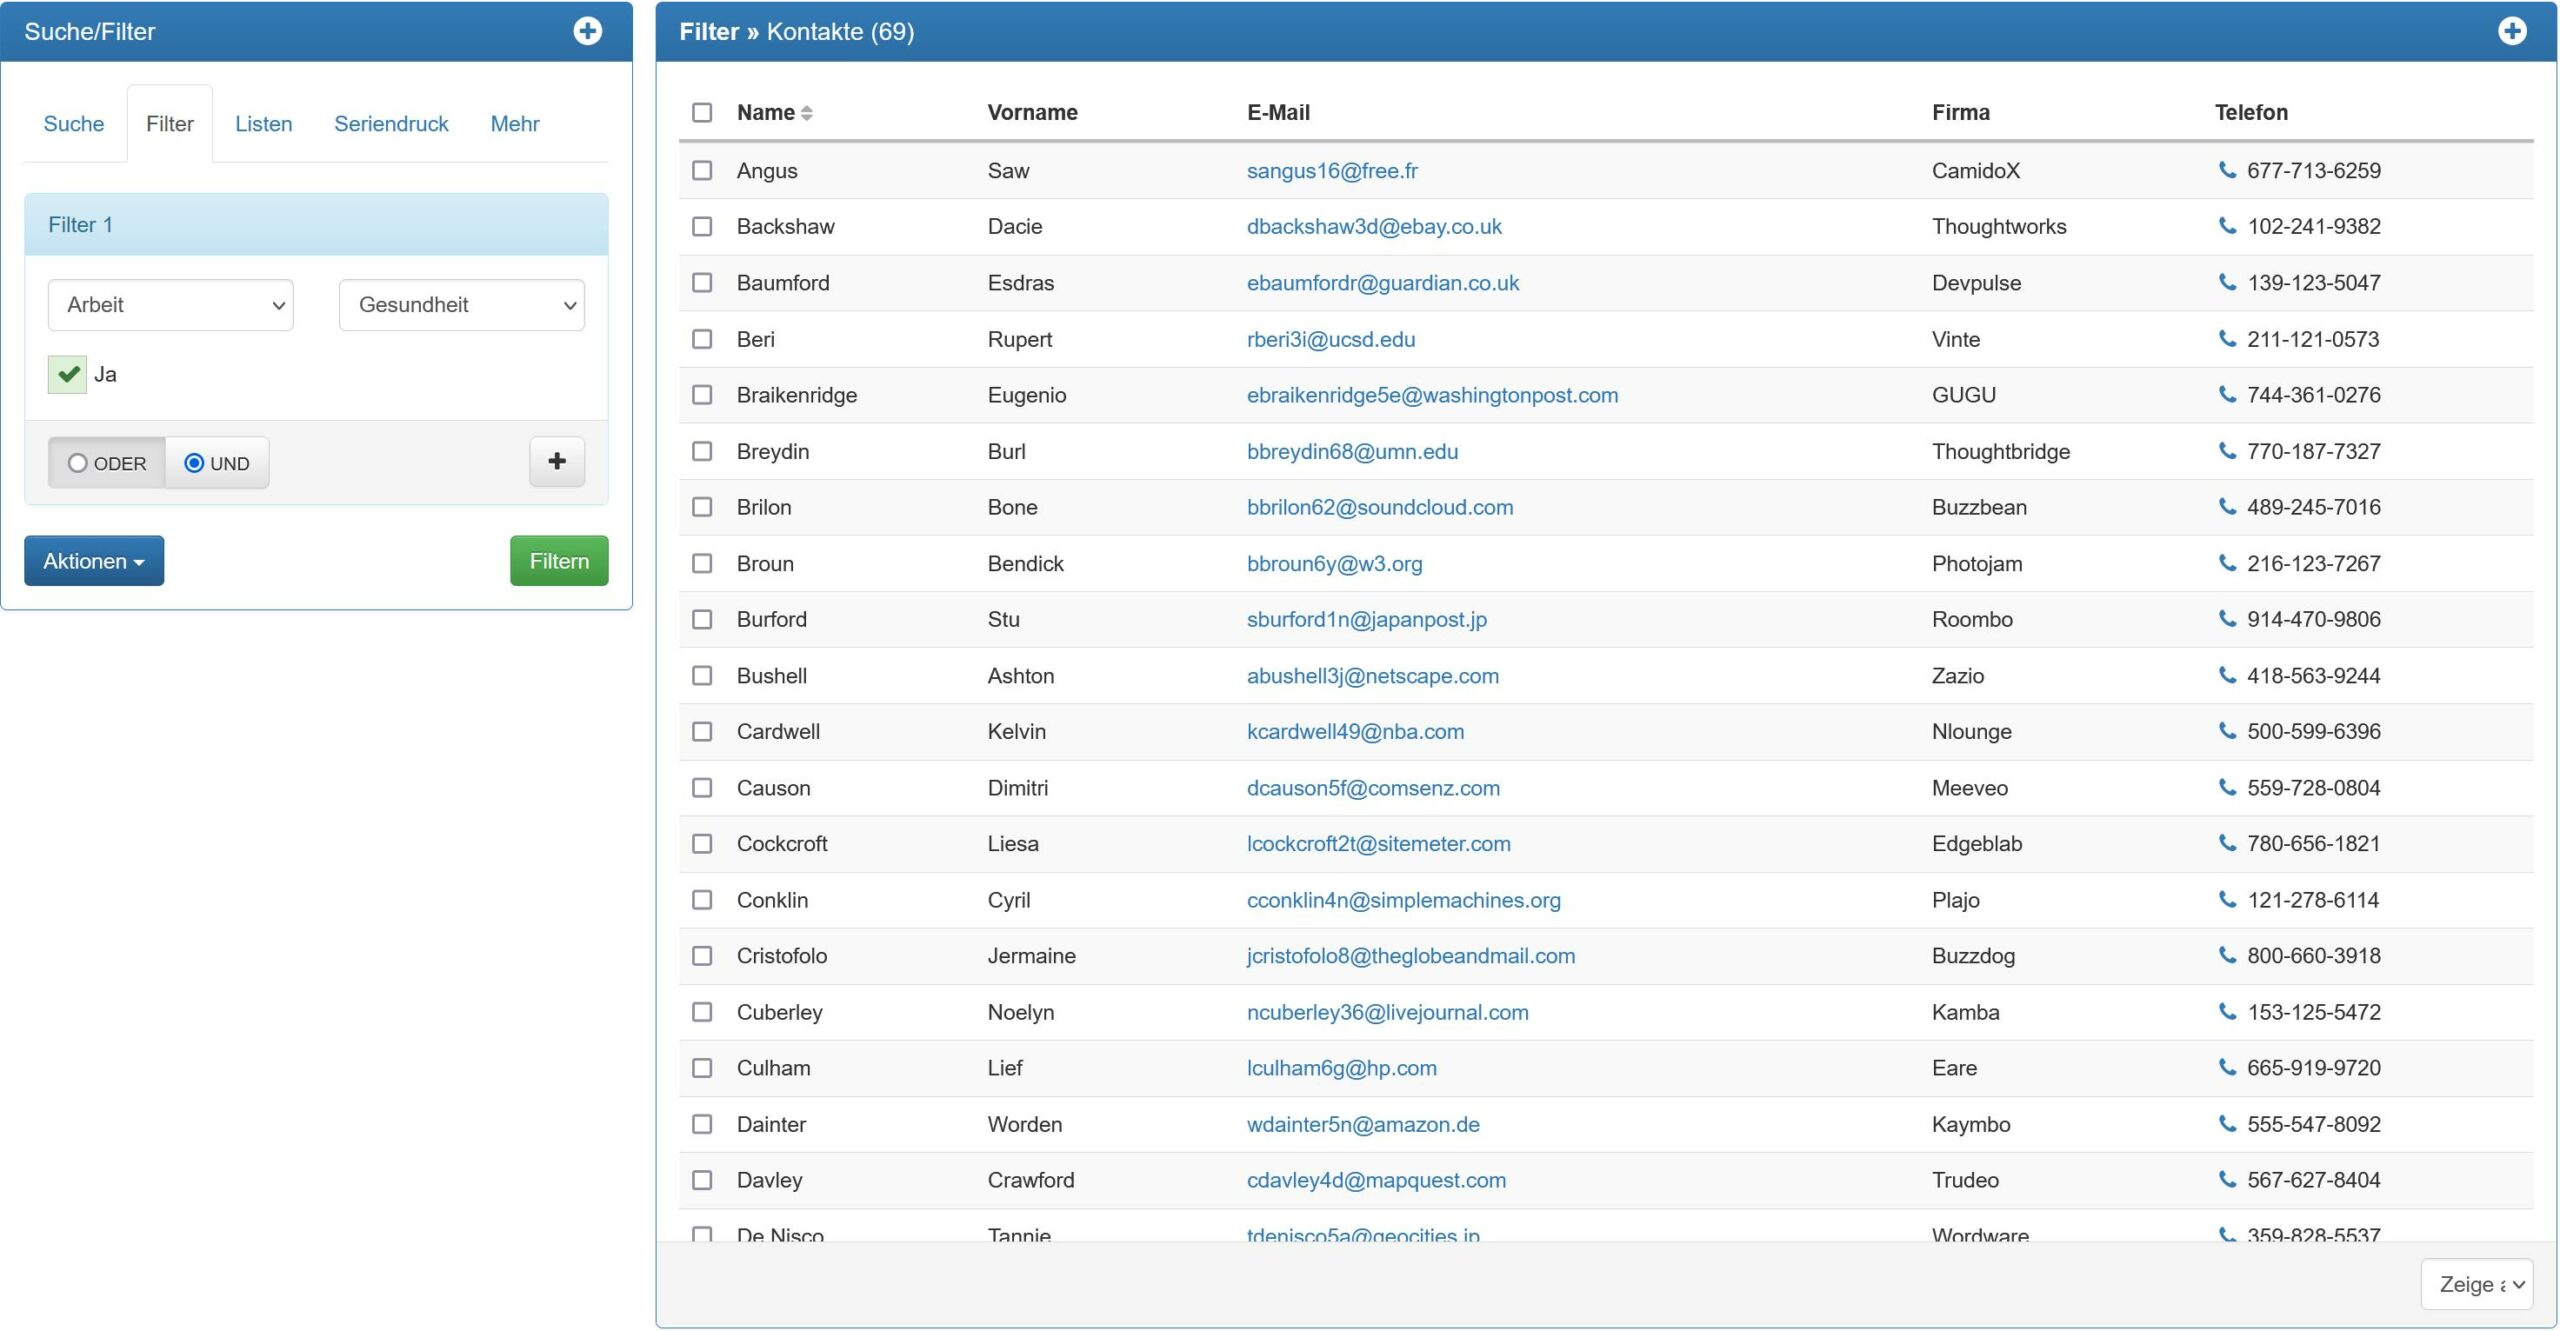
Task: Open the Zeige entries selector at bottom
Action: point(2476,1284)
